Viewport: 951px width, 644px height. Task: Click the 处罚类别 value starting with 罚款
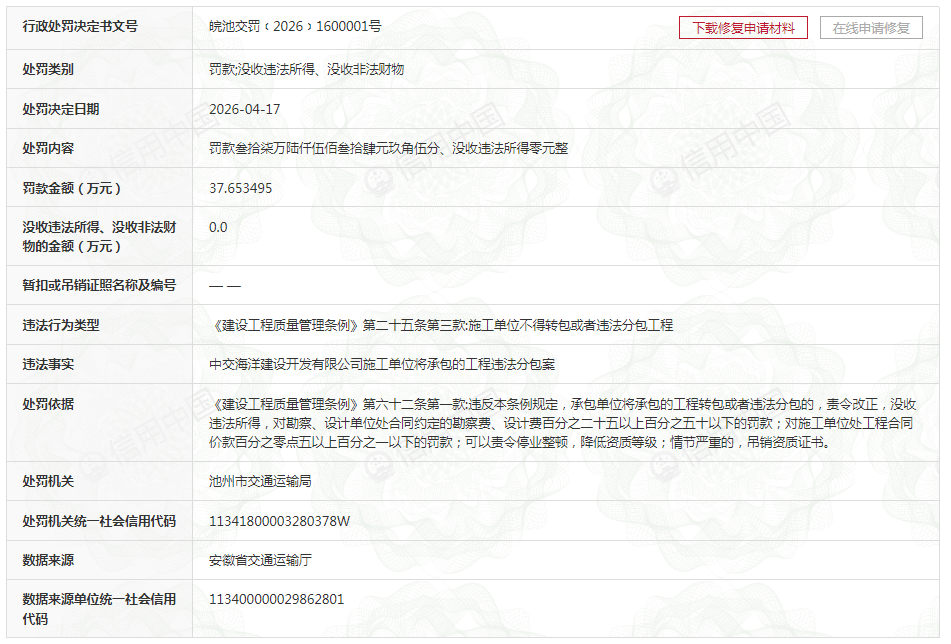point(306,70)
